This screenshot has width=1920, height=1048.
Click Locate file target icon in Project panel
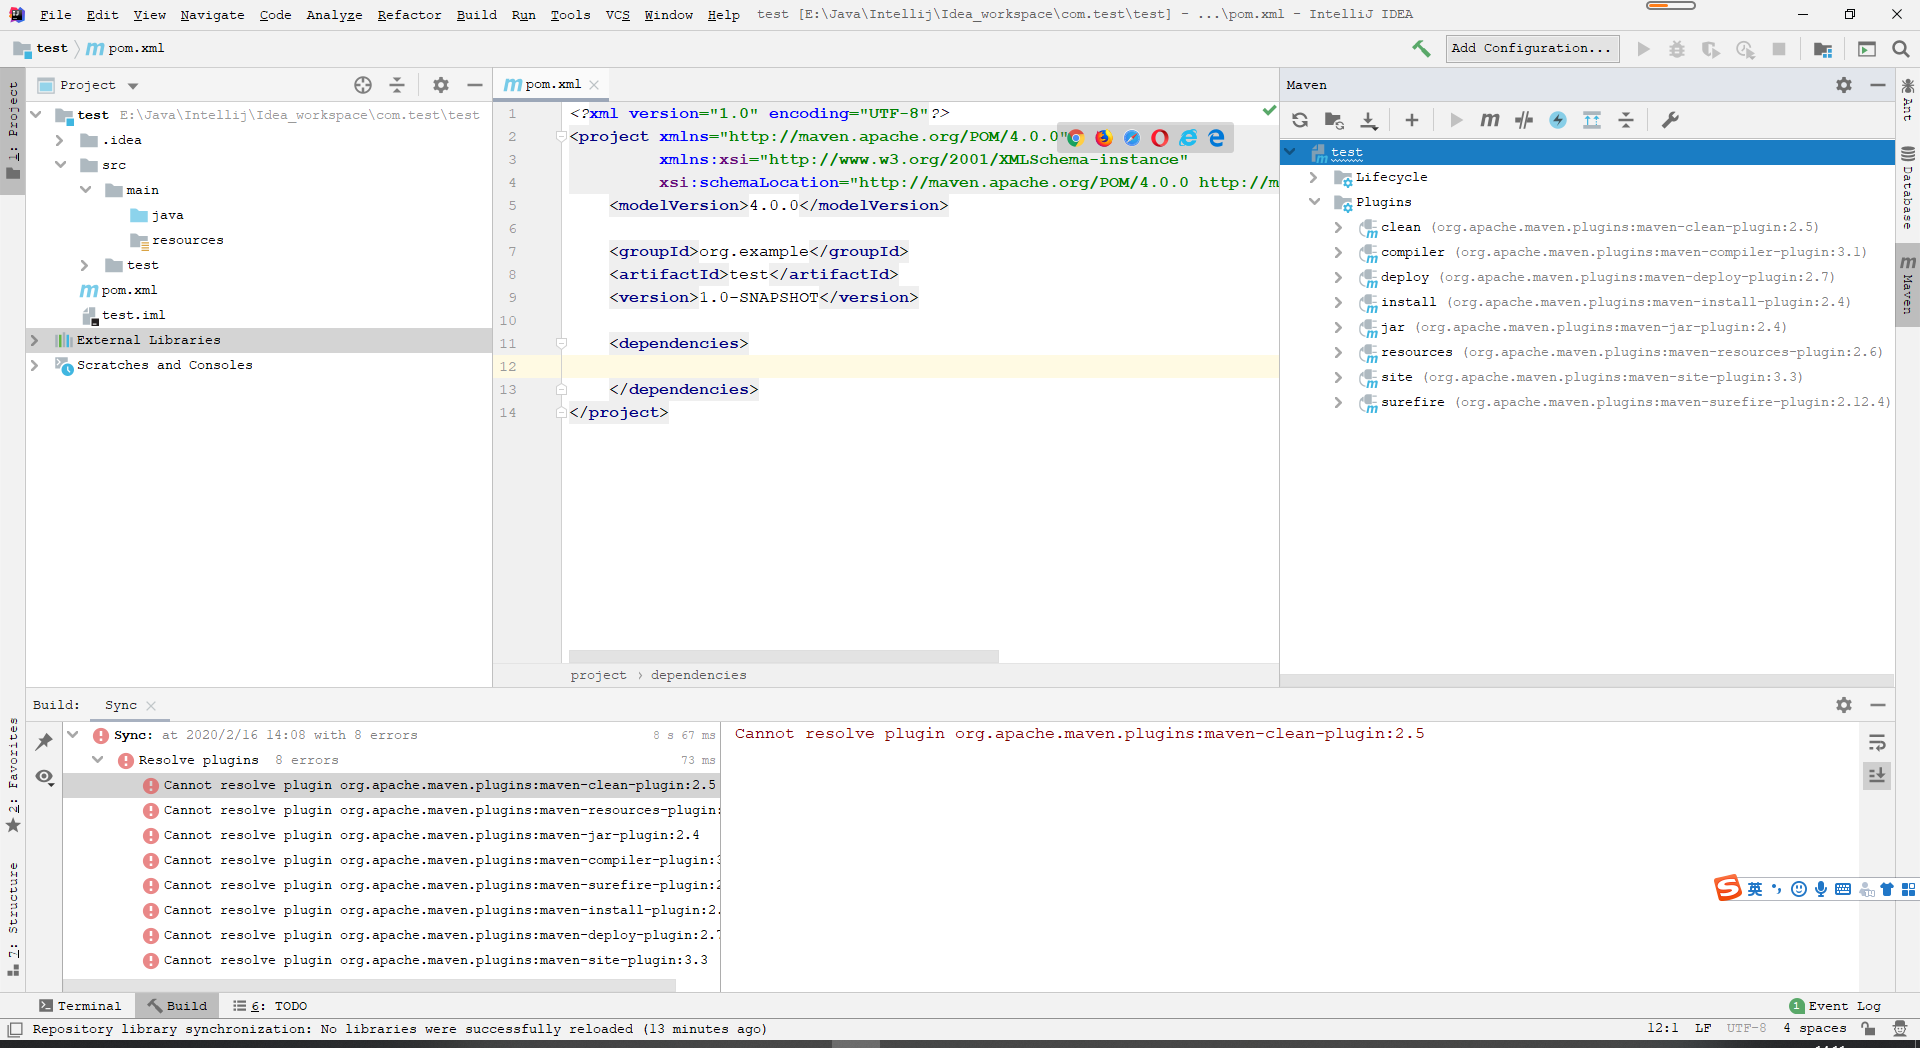[363, 85]
